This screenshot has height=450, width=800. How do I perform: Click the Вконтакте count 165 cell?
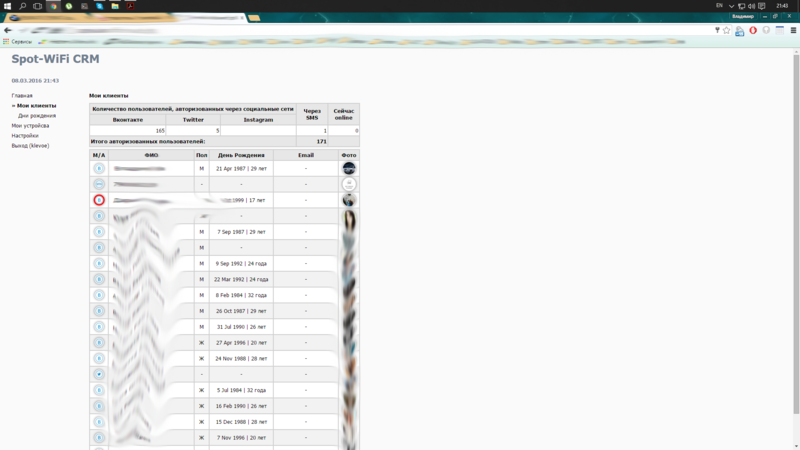click(x=128, y=131)
